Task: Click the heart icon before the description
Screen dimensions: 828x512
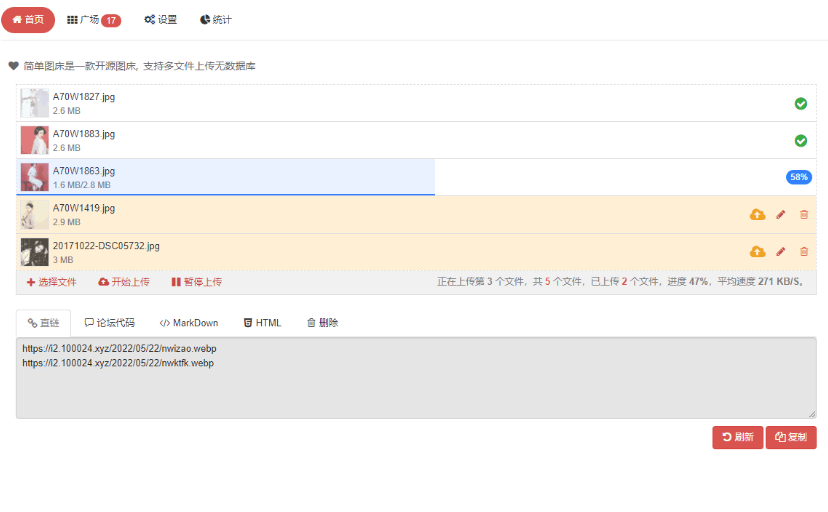Action: 14,66
